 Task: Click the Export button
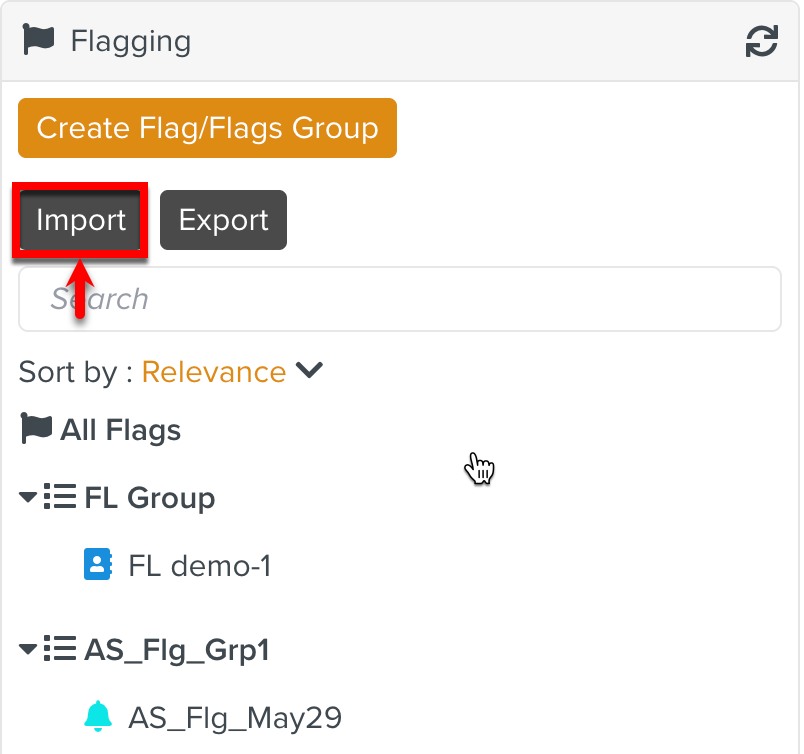pyautogui.click(x=224, y=220)
